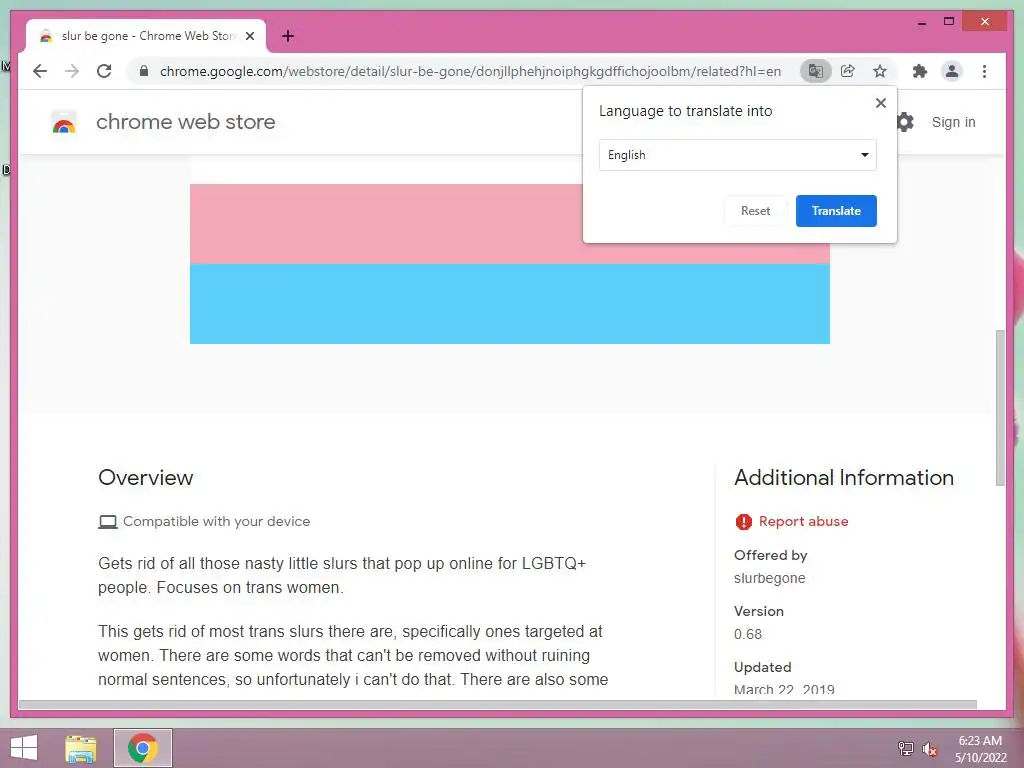Click the forward navigation arrow
Image resolution: width=1024 pixels, height=768 pixels.
72,71
